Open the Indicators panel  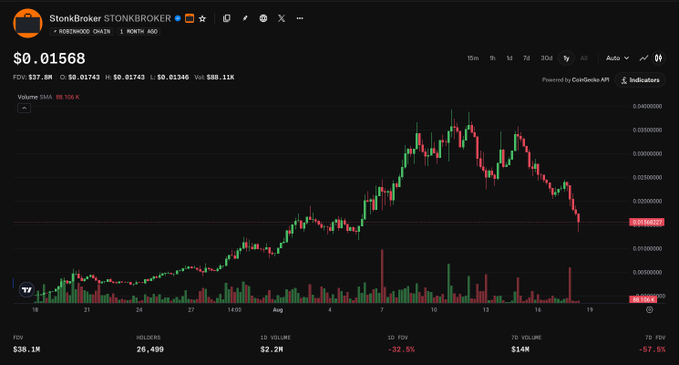[x=640, y=80]
